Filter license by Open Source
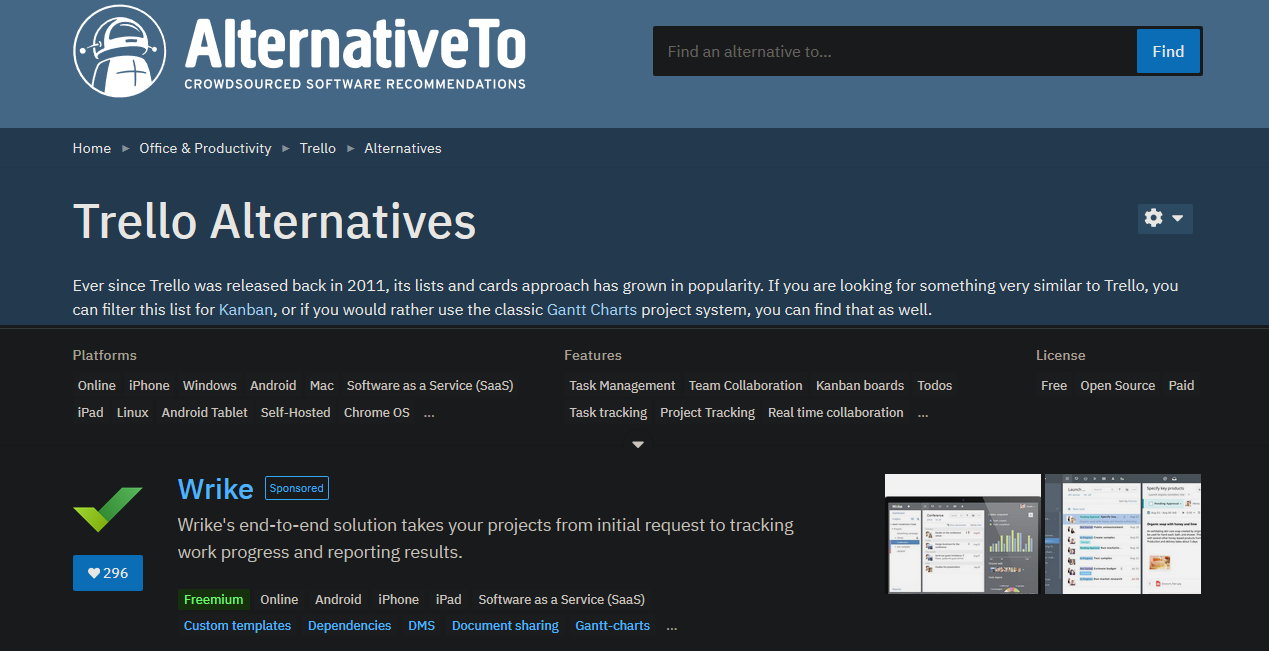This screenshot has height=651, width=1269. coord(1118,385)
